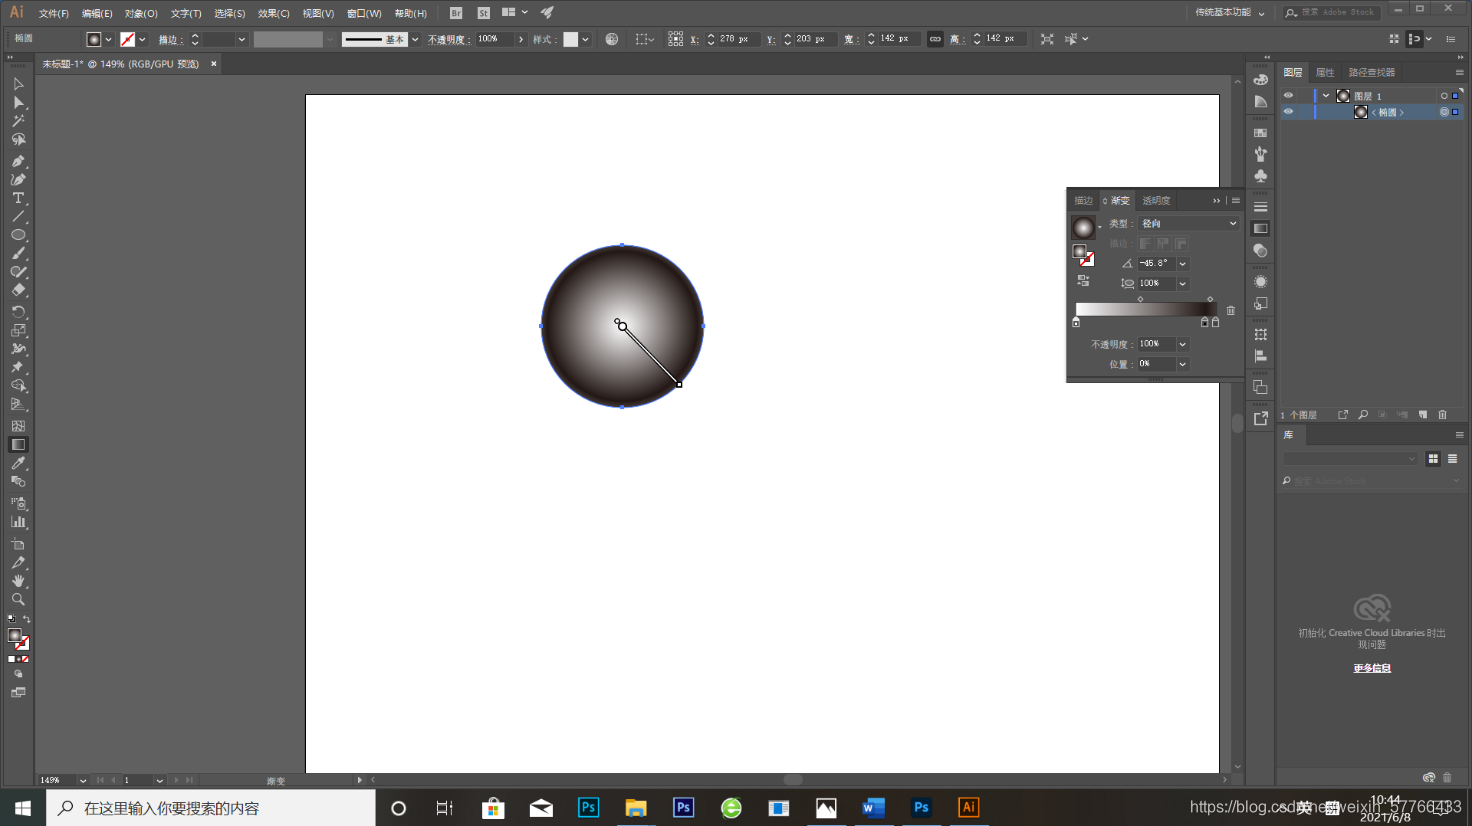The image size is (1472, 826).
Task: Switch to 透明度 tab in gradient panel
Action: point(1156,201)
